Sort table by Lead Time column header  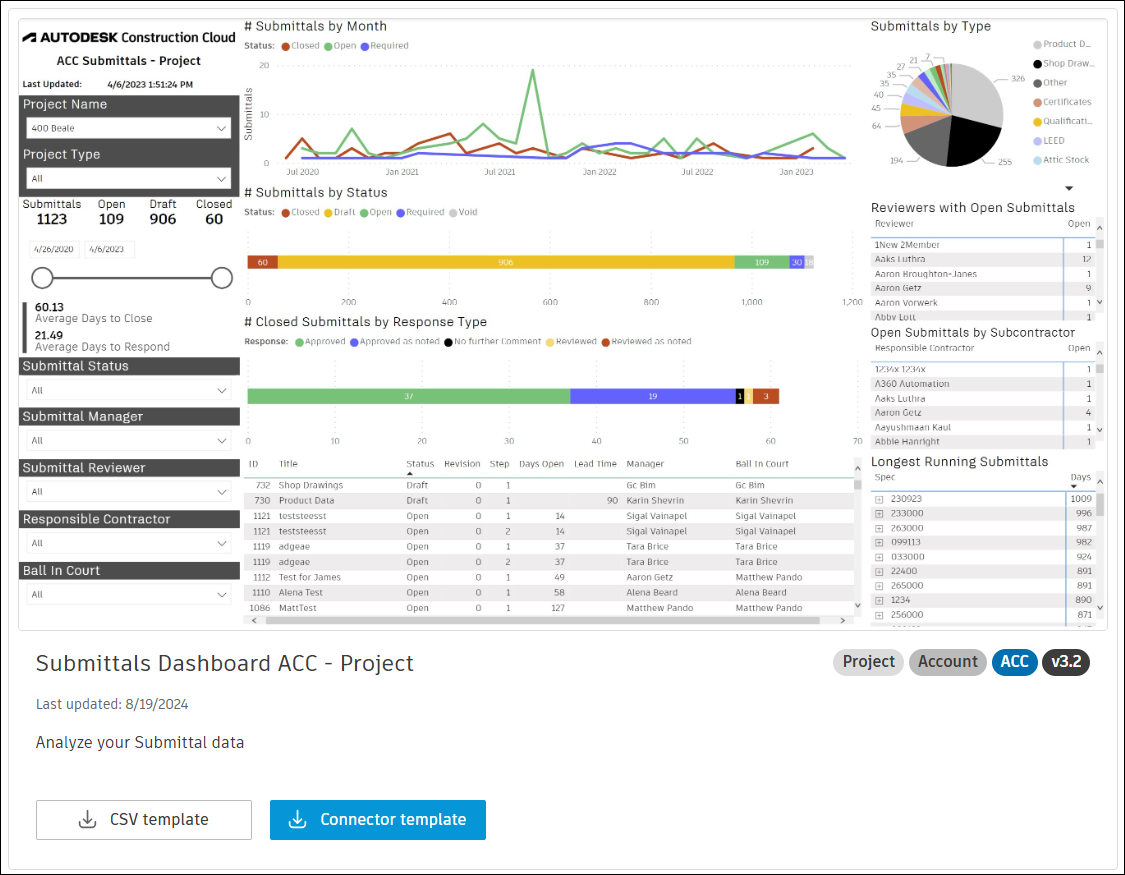595,464
